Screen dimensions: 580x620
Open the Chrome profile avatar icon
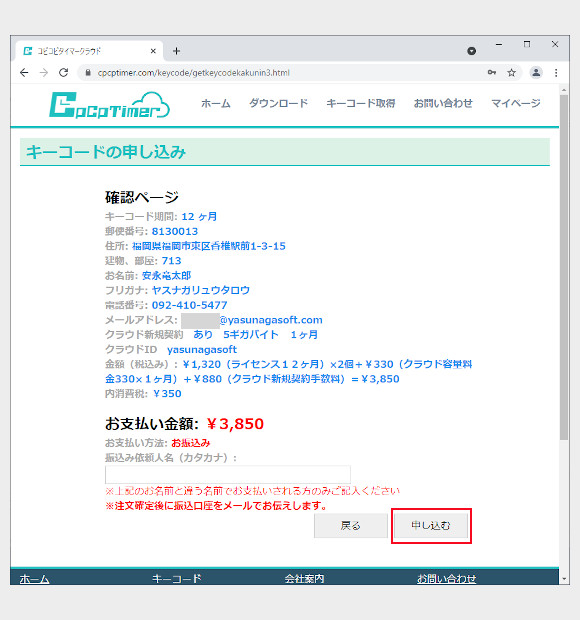(x=536, y=73)
